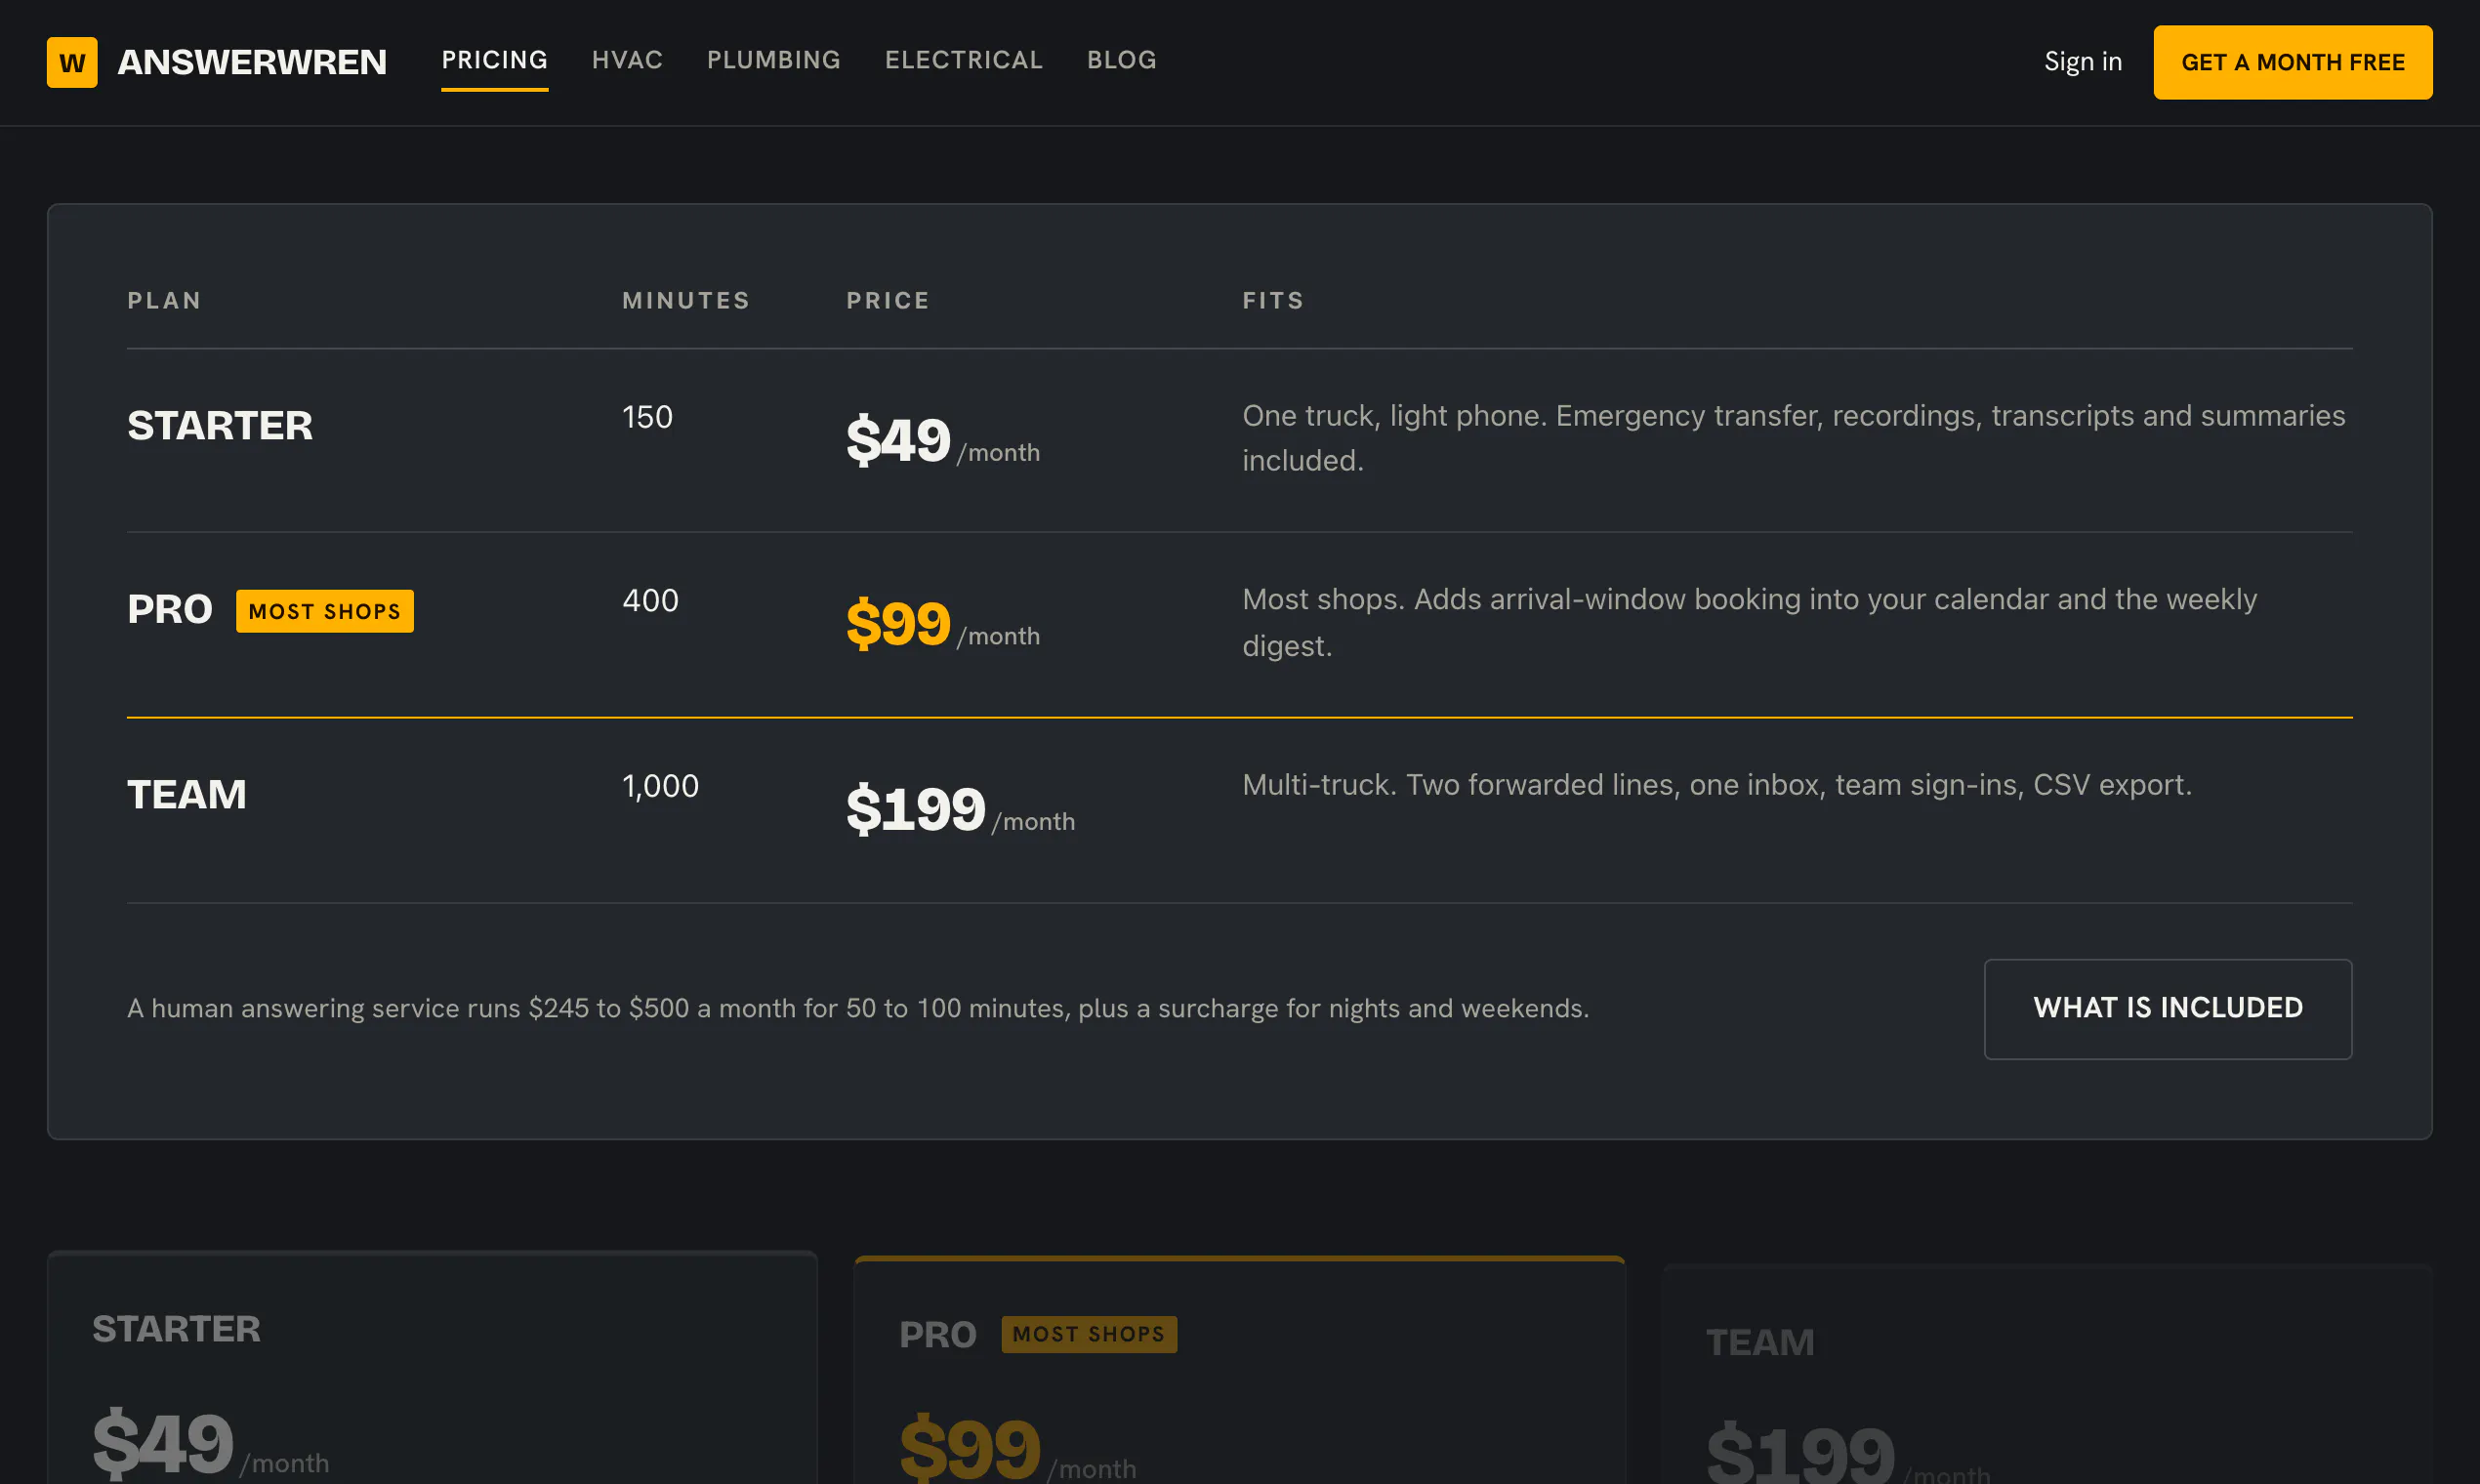Click the $49 price on Starter card
Viewport: 2480px width, 1484px height.
point(163,1442)
